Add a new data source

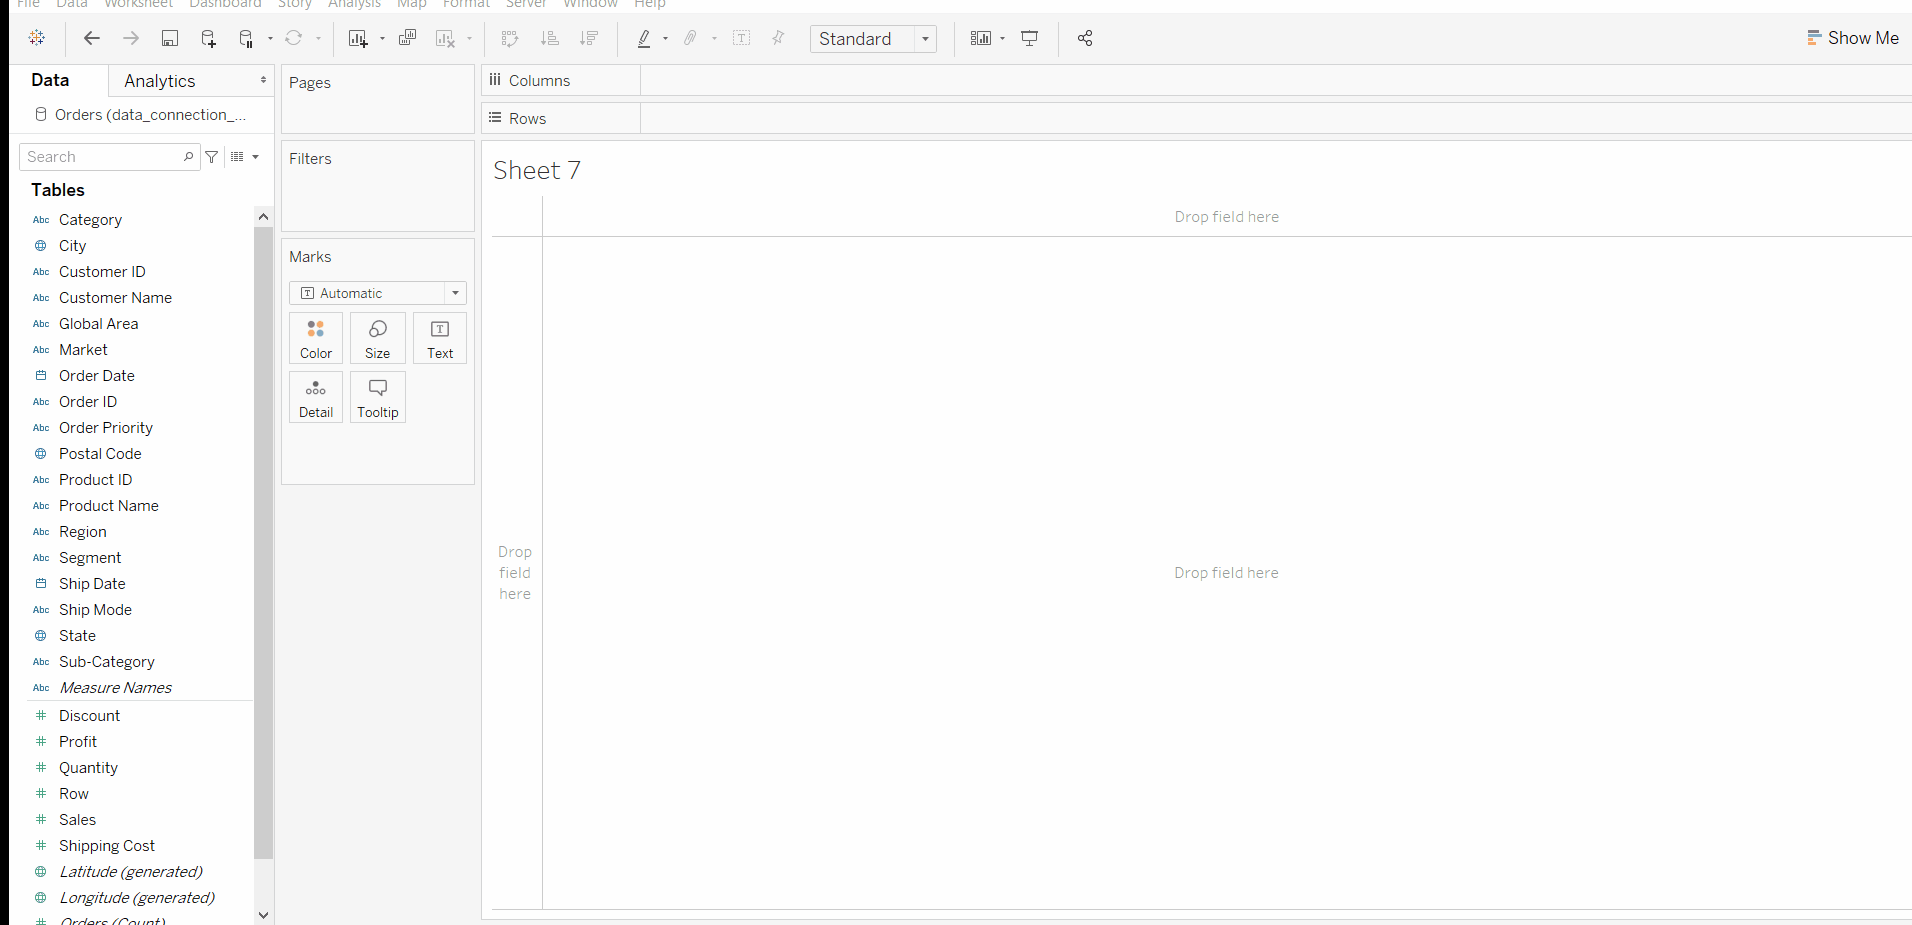coord(208,38)
